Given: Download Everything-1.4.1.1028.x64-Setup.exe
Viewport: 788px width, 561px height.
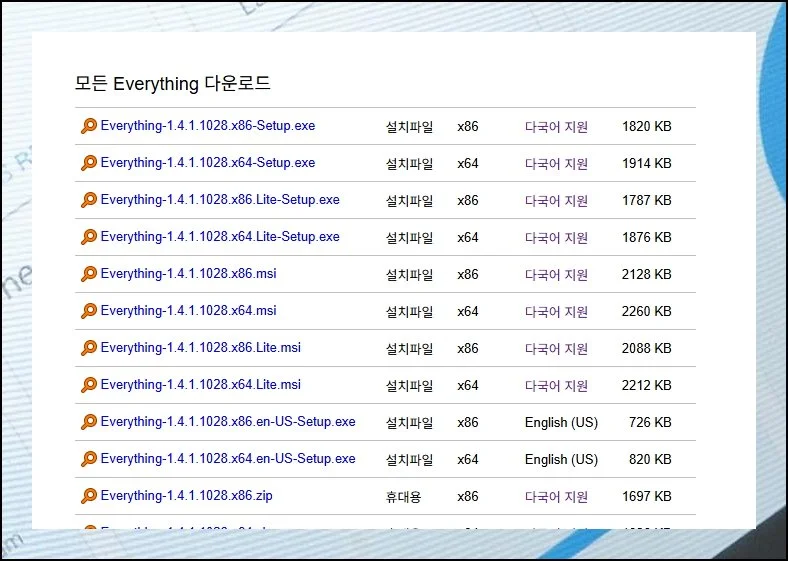Looking at the screenshot, I should click(x=208, y=163).
